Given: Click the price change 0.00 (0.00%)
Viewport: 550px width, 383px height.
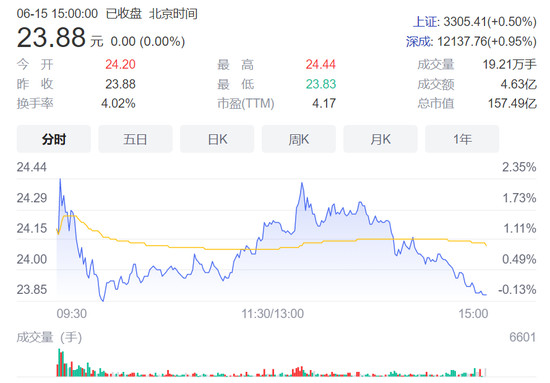Looking at the screenshot, I should pyautogui.click(x=148, y=42).
